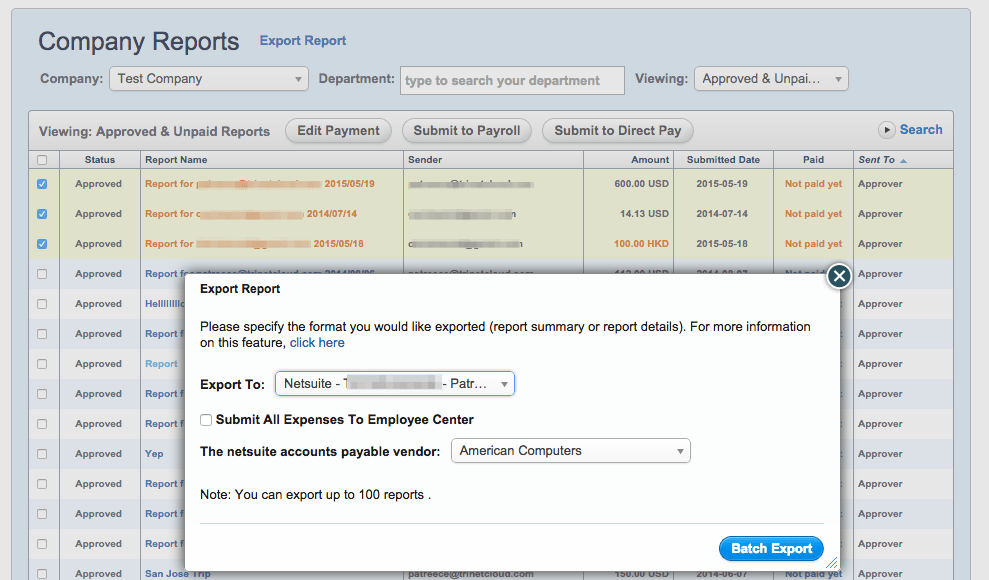Close the Export Report dialog
The image size is (989, 580).
click(839, 276)
